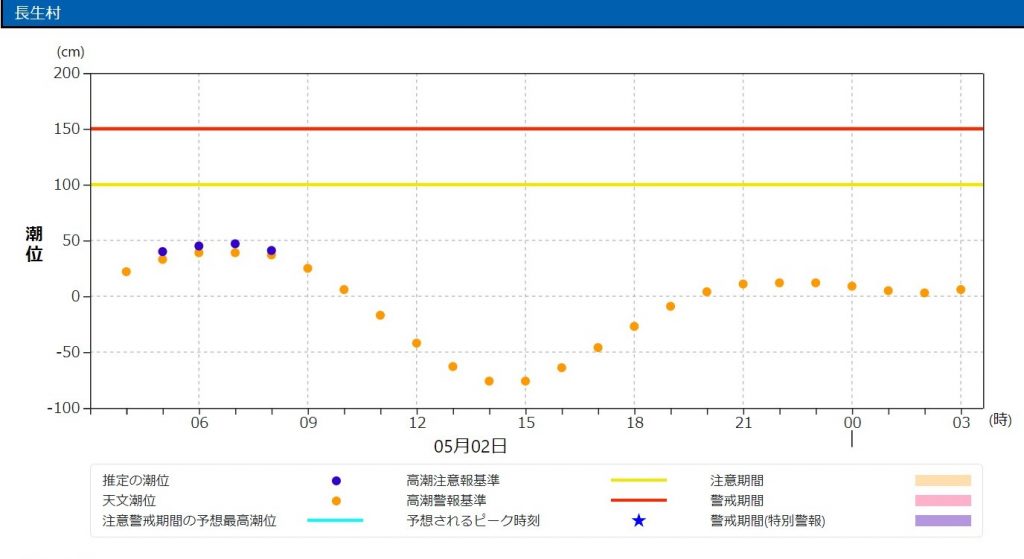Click the 18 hour tick label
The image size is (1024, 559).
pos(635,423)
